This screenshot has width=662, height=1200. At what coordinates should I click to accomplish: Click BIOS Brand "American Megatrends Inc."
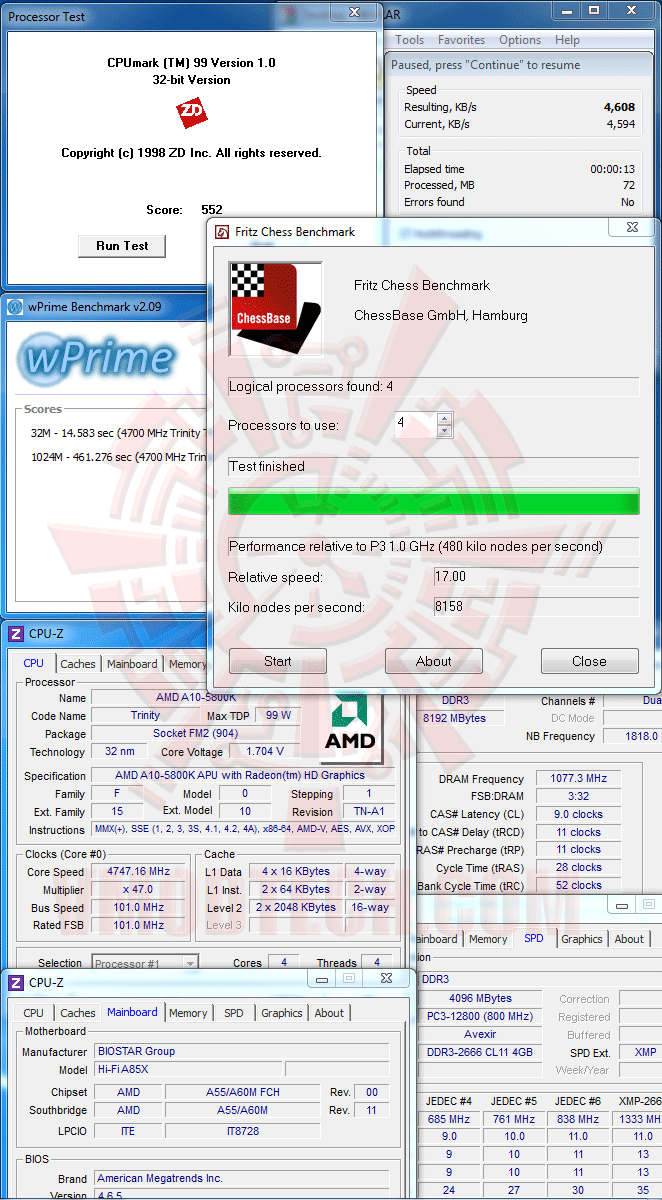pyautogui.click(x=242, y=1178)
